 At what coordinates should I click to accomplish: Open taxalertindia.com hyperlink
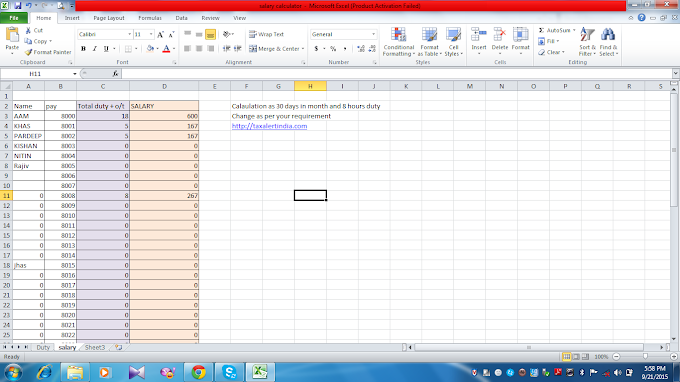[x=269, y=126]
